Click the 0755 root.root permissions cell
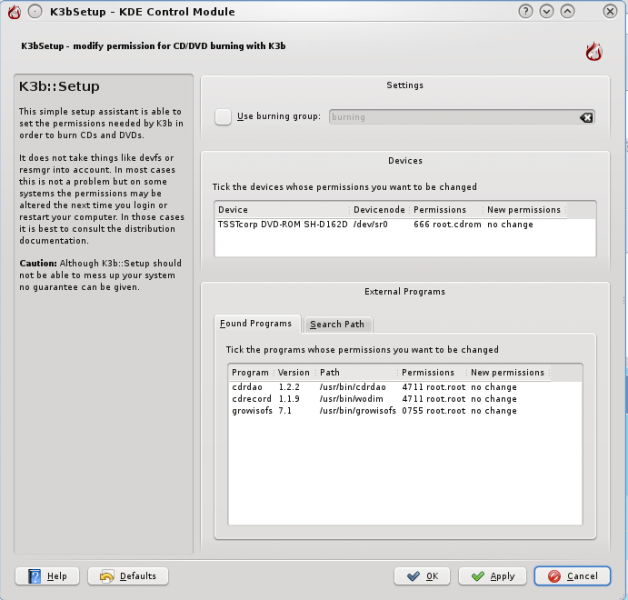 [434, 411]
